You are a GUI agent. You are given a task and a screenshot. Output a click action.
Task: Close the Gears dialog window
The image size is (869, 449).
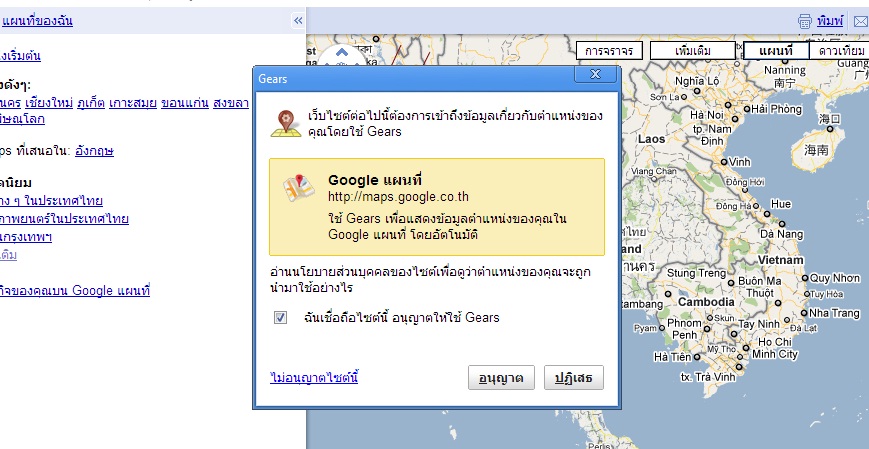pos(595,74)
